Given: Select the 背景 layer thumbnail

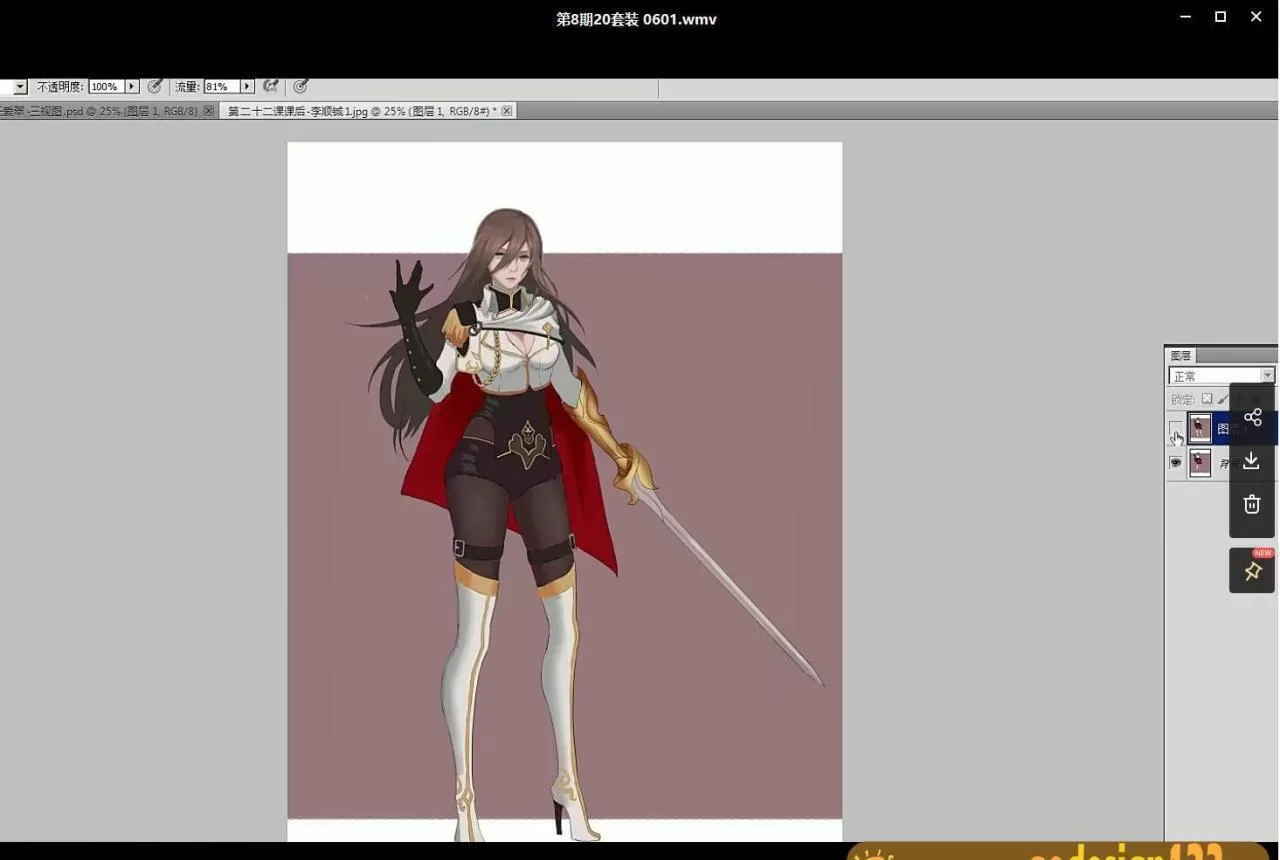Looking at the screenshot, I should (x=1200, y=463).
